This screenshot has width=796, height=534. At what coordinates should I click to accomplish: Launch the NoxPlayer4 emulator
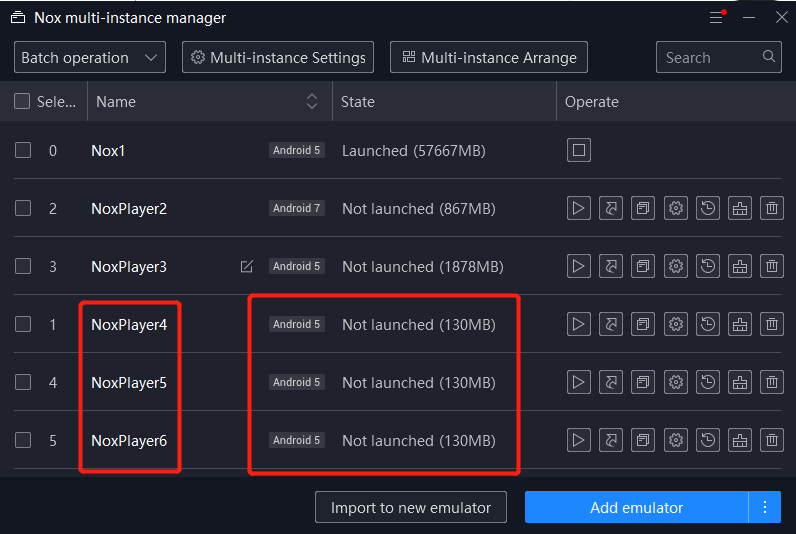pyautogui.click(x=579, y=324)
